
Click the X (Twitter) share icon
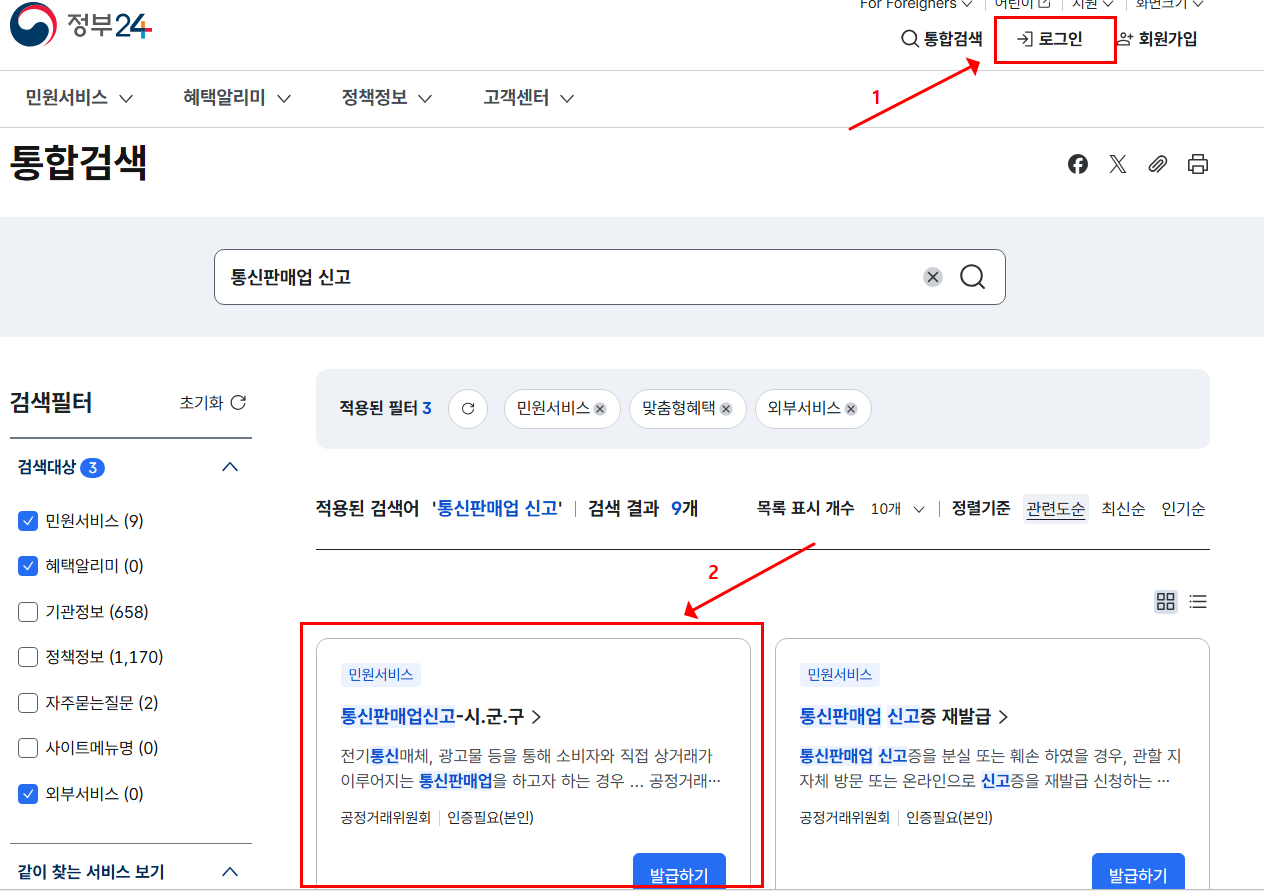pos(1117,164)
